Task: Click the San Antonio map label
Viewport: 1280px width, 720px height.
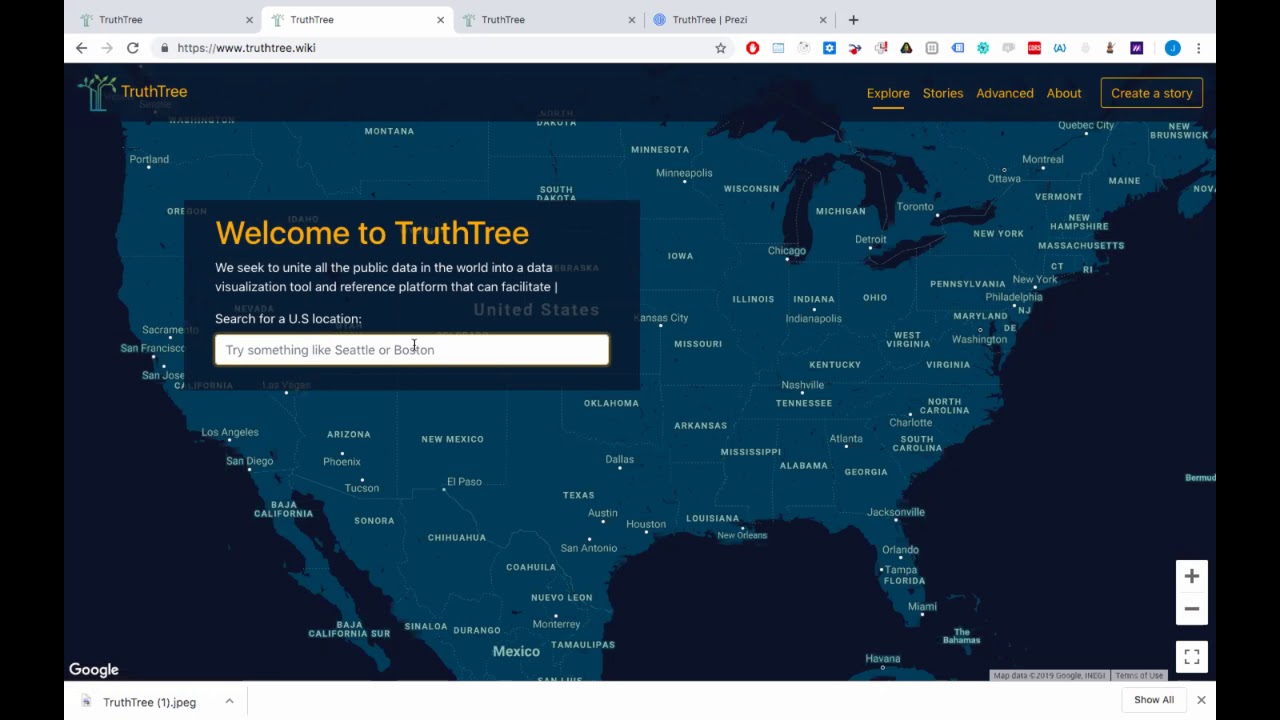Action: coord(589,548)
